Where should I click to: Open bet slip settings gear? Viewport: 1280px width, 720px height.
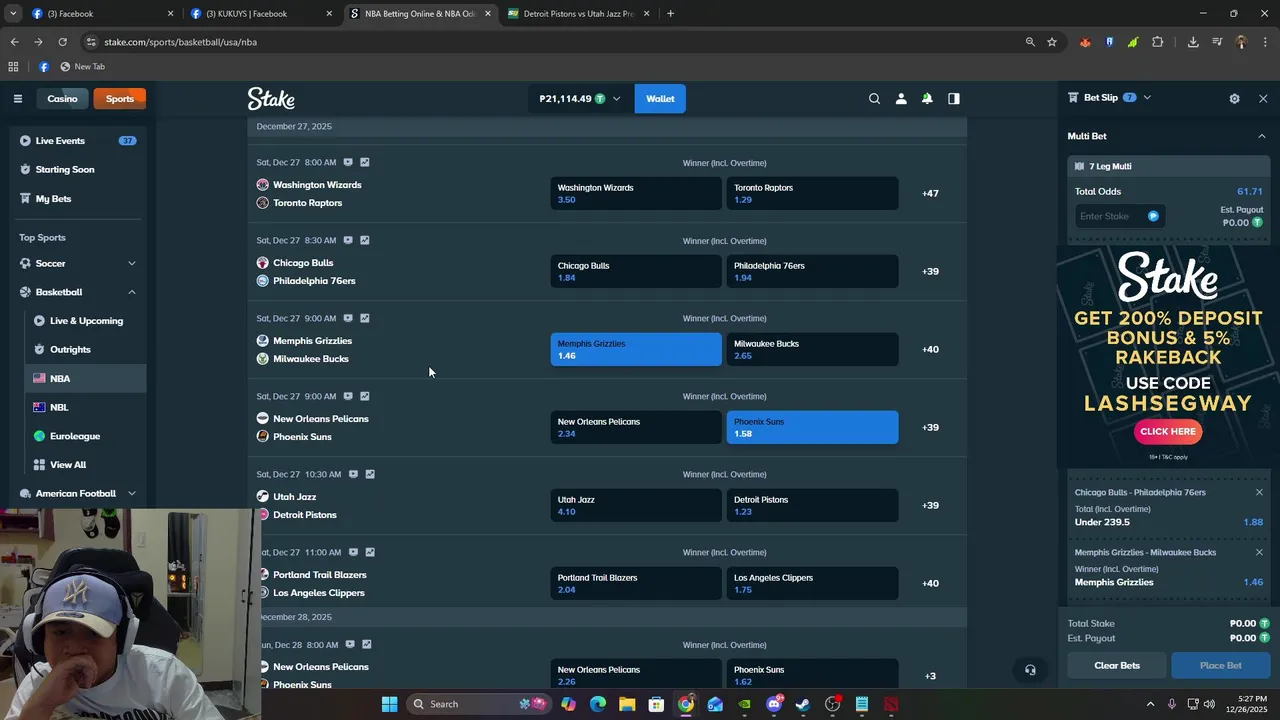1234,98
